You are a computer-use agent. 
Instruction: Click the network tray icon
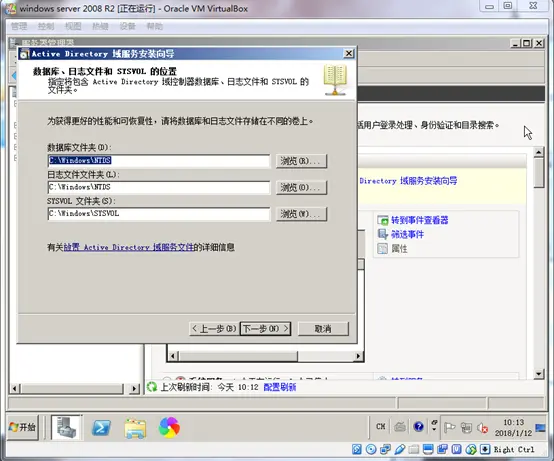click(466, 428)
